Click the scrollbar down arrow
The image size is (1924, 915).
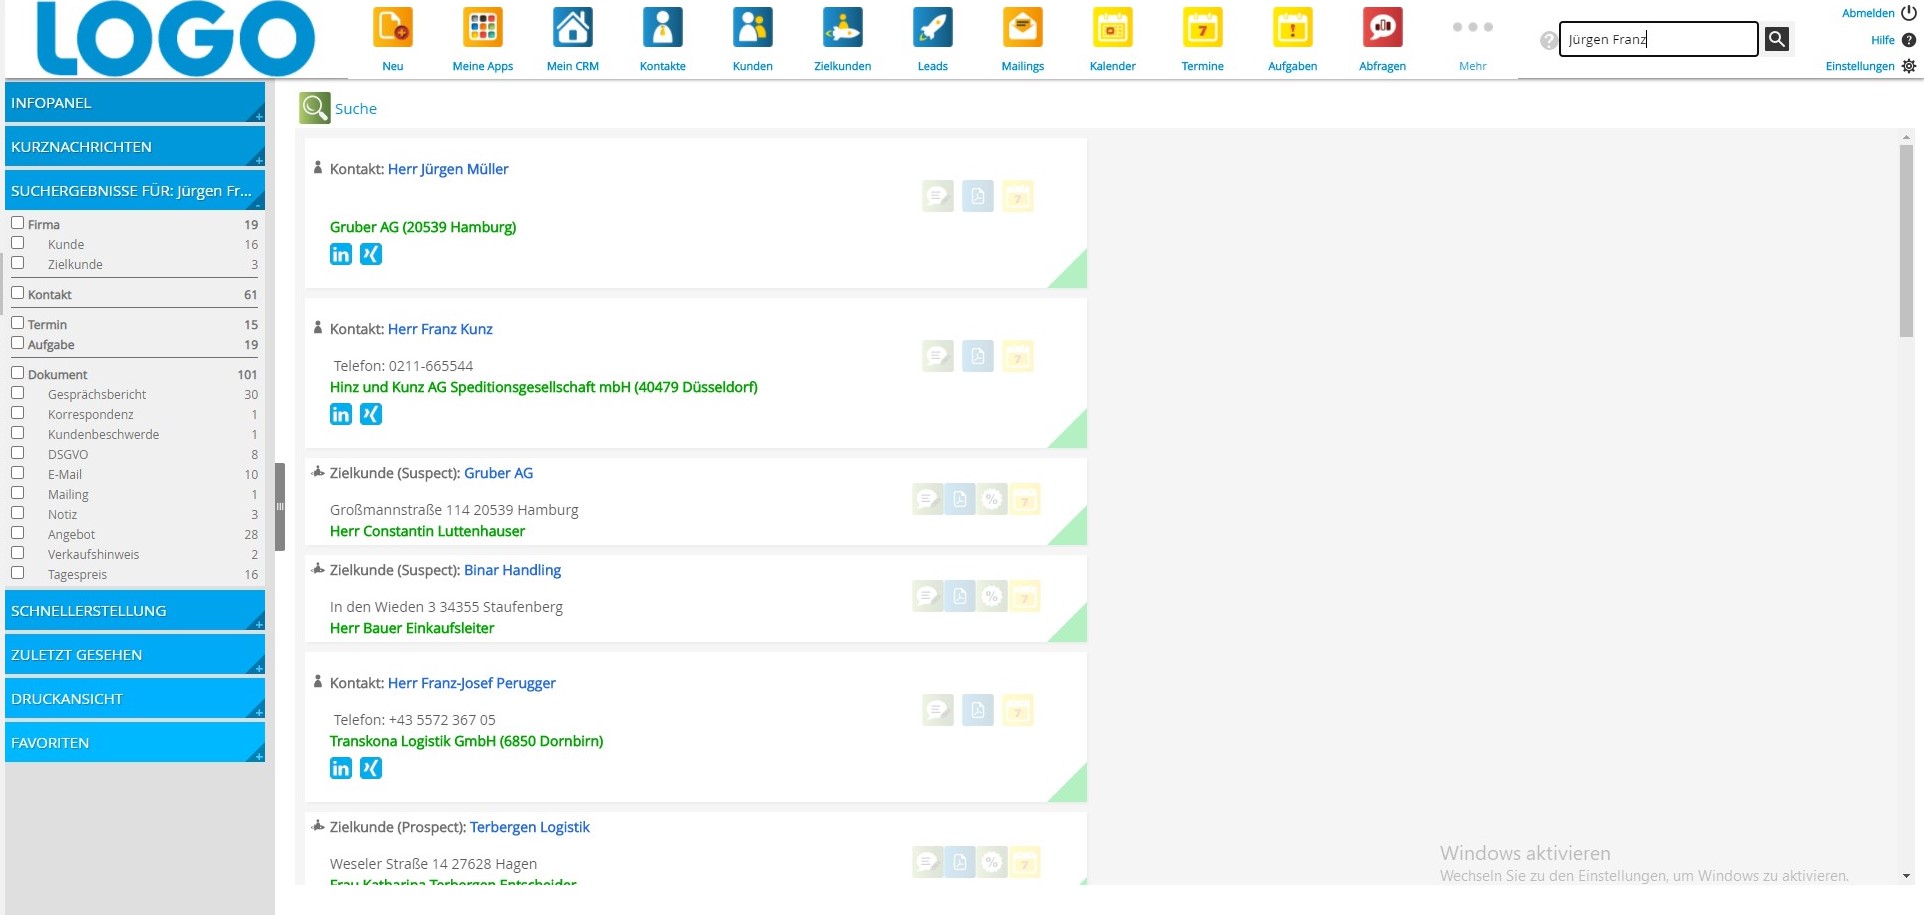pyautogui.click(x=1906, y=876)
